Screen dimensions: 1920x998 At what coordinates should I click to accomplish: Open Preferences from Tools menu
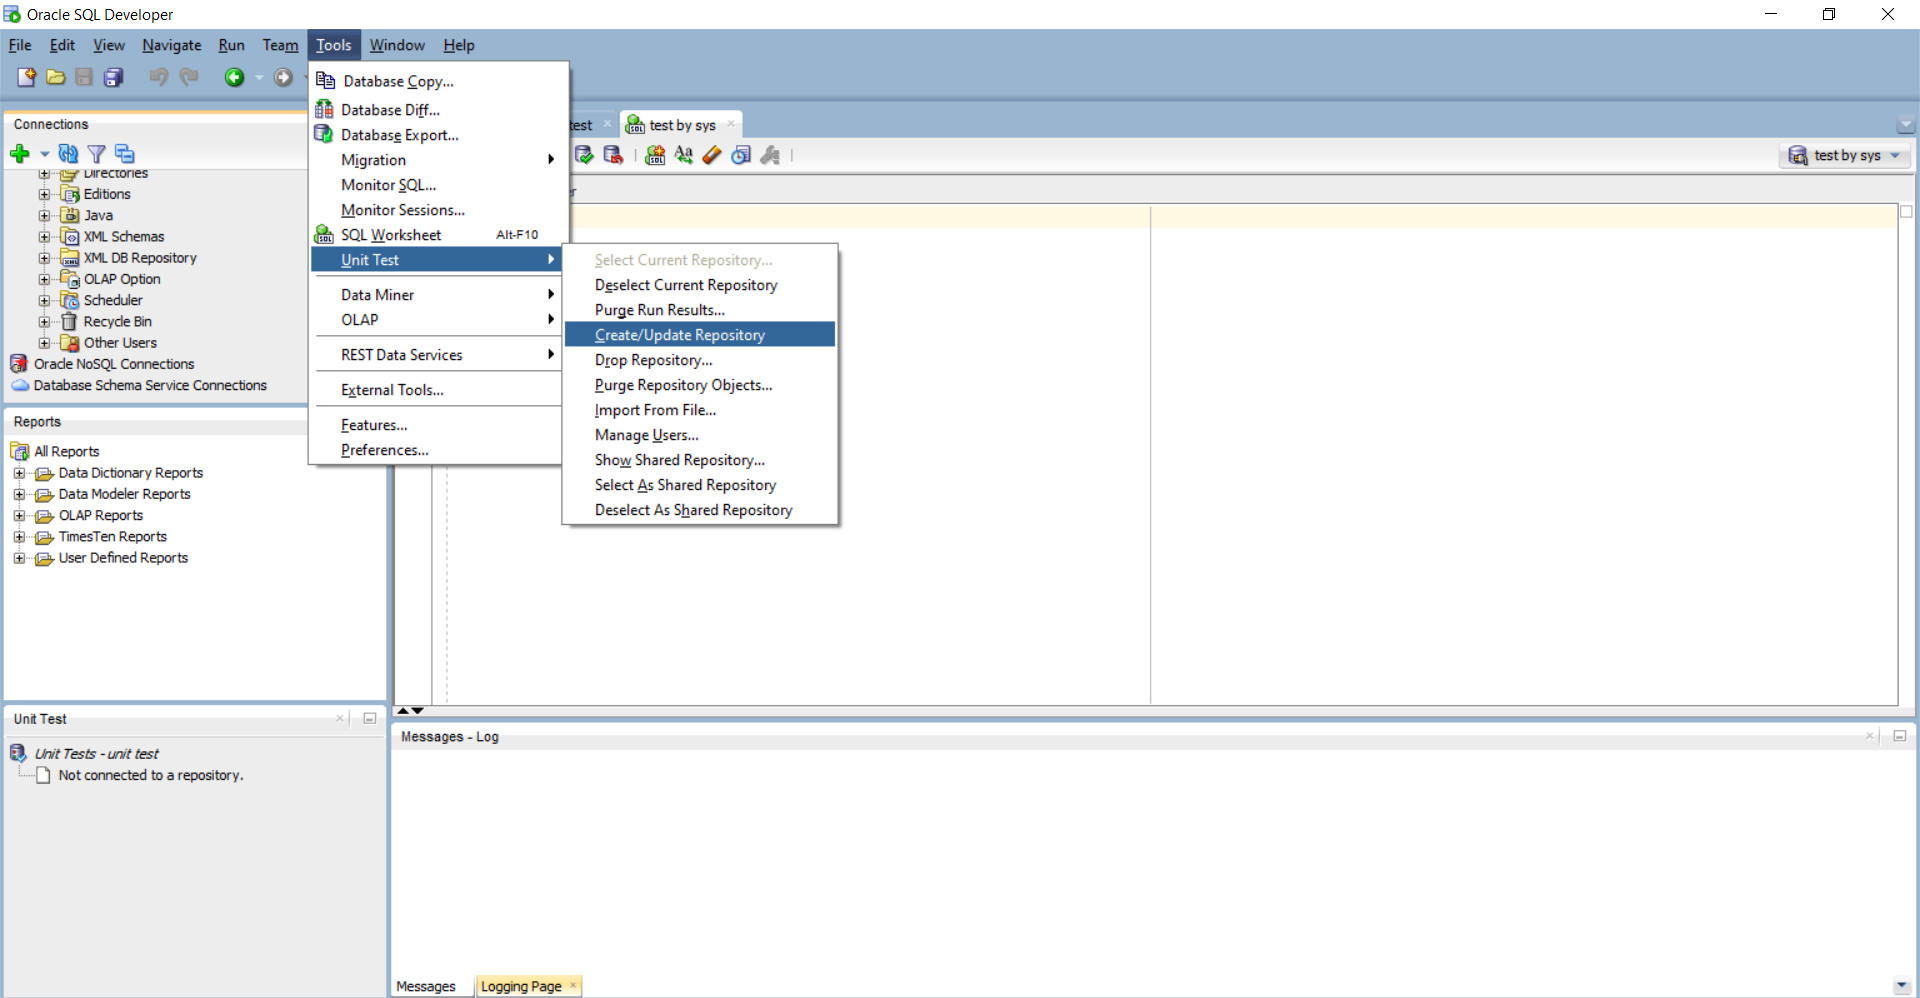(436, 449)
